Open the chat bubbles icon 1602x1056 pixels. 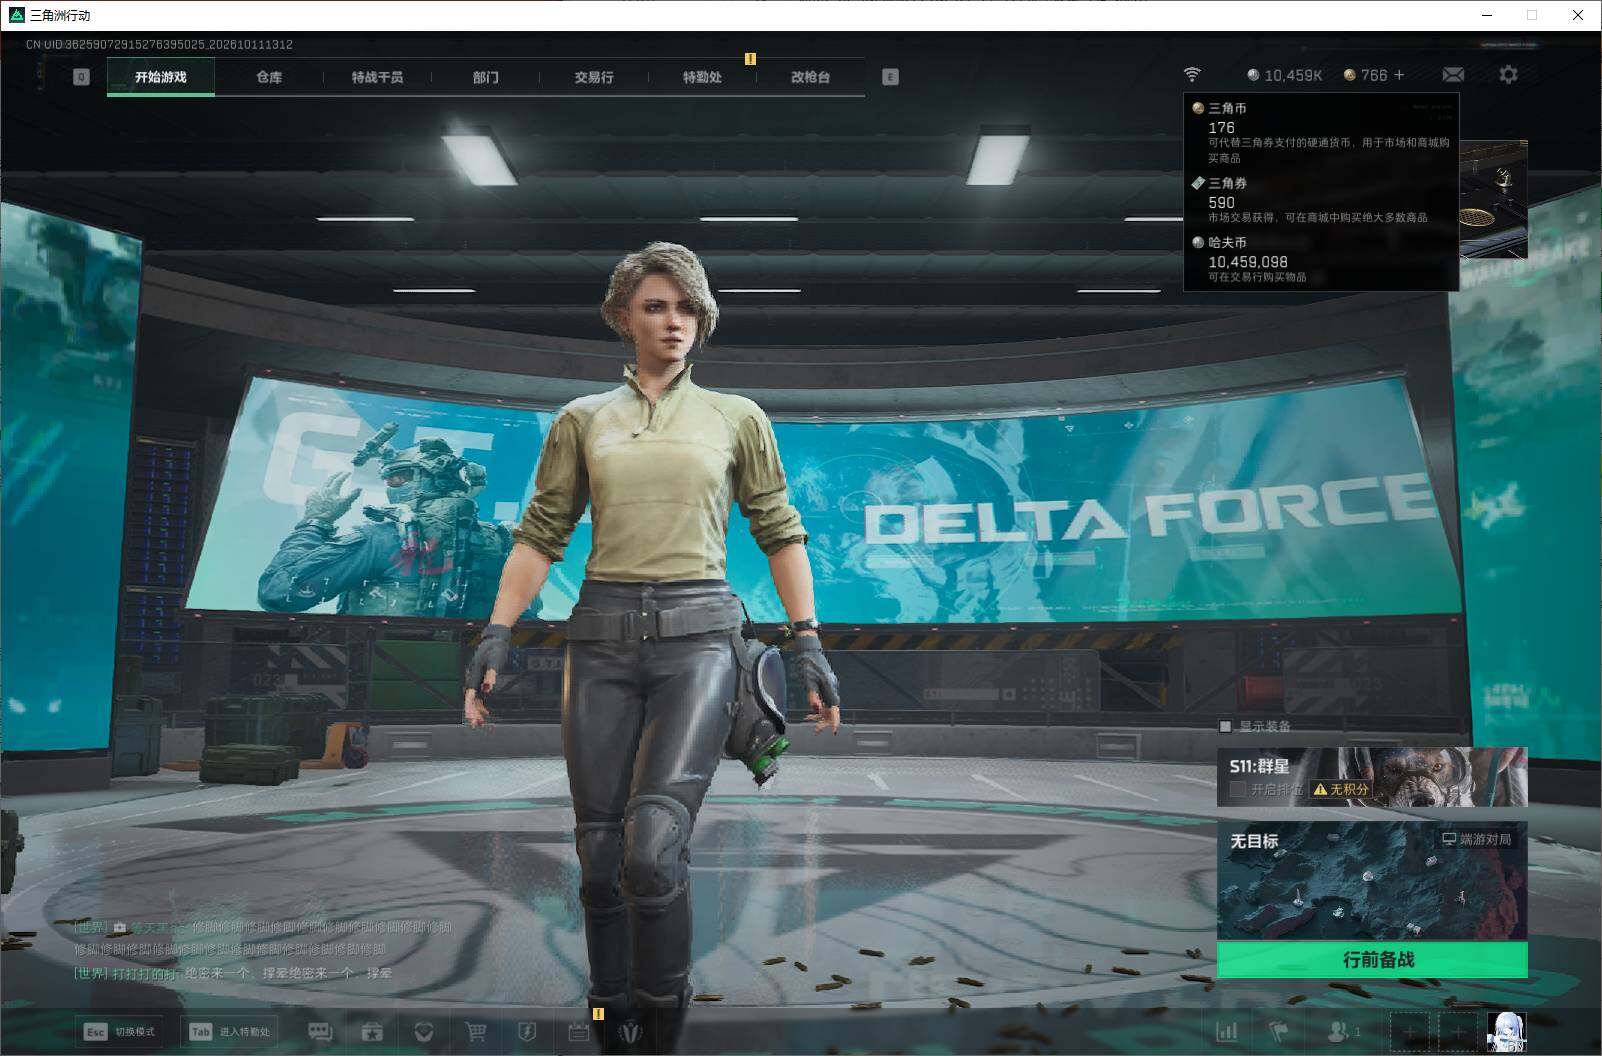tap(320, 1031)
